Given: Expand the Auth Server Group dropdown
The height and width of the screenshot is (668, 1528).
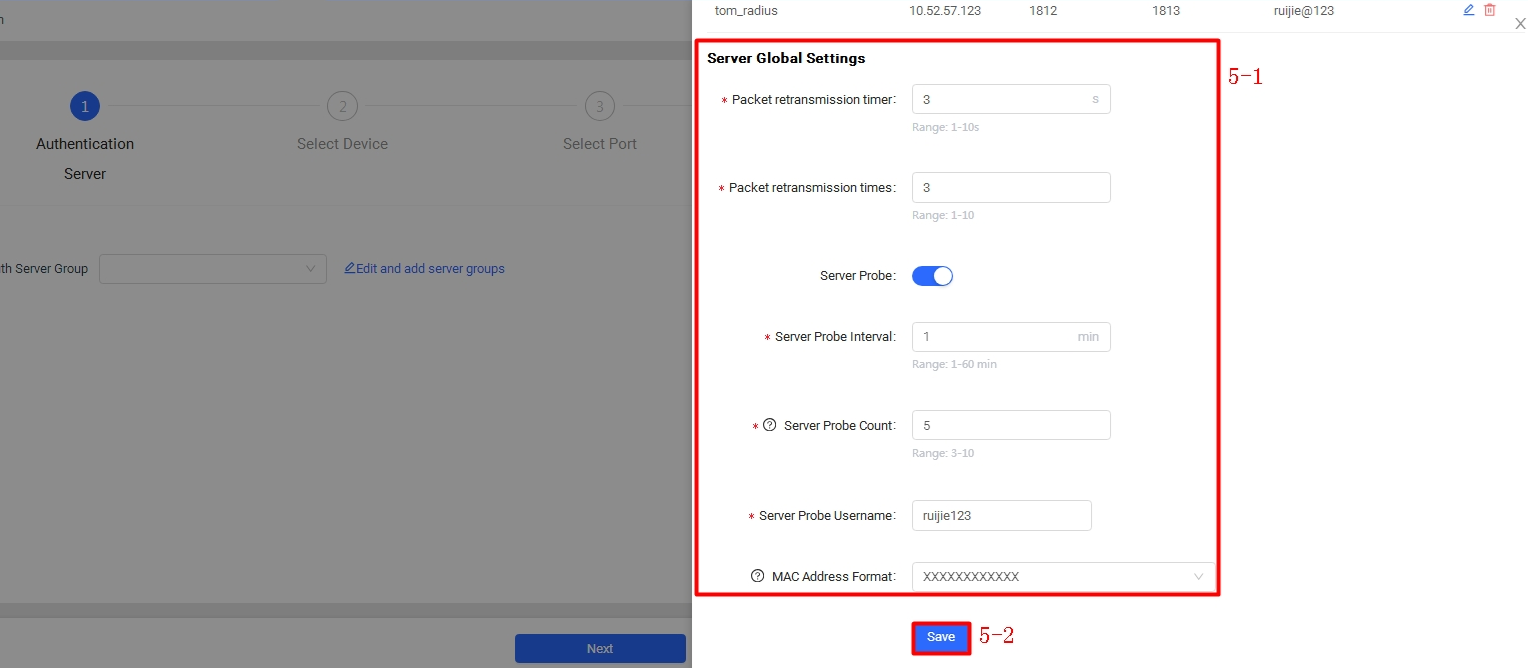Looking at the screenshot, I should [x=212, y=269].
